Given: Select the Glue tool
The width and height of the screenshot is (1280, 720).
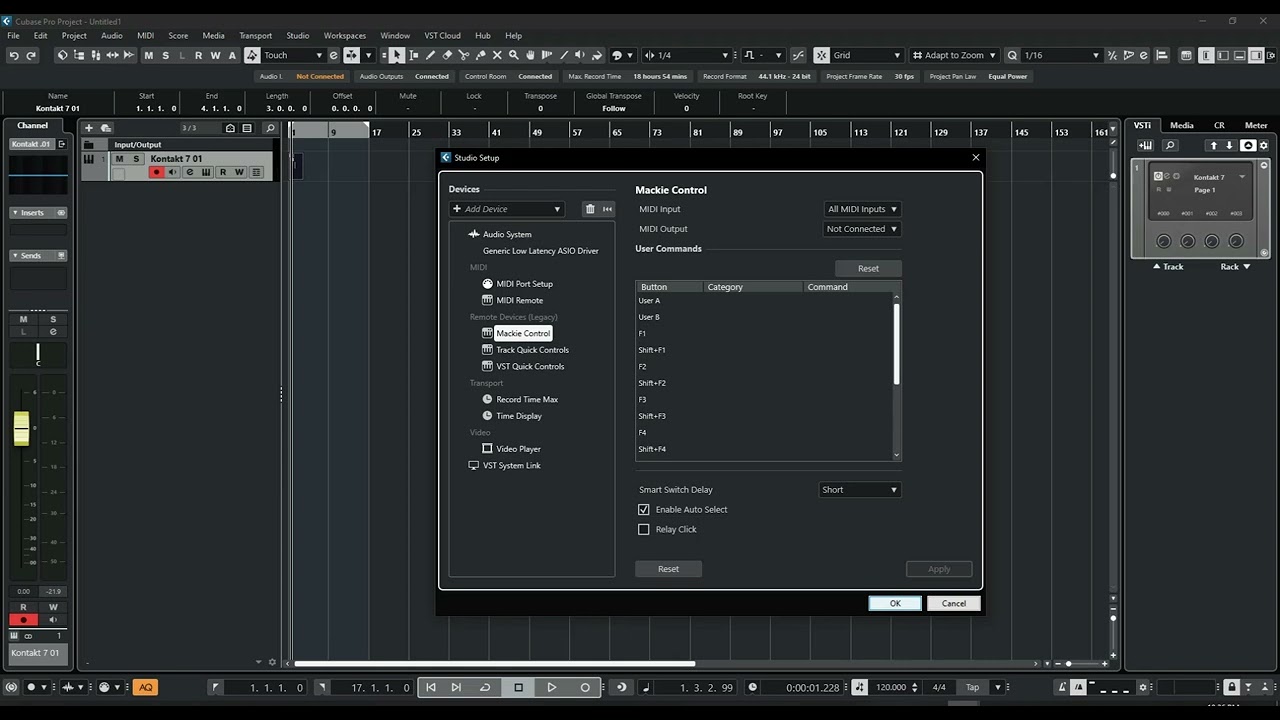Looking at the screenshot, I should (481, 55).
